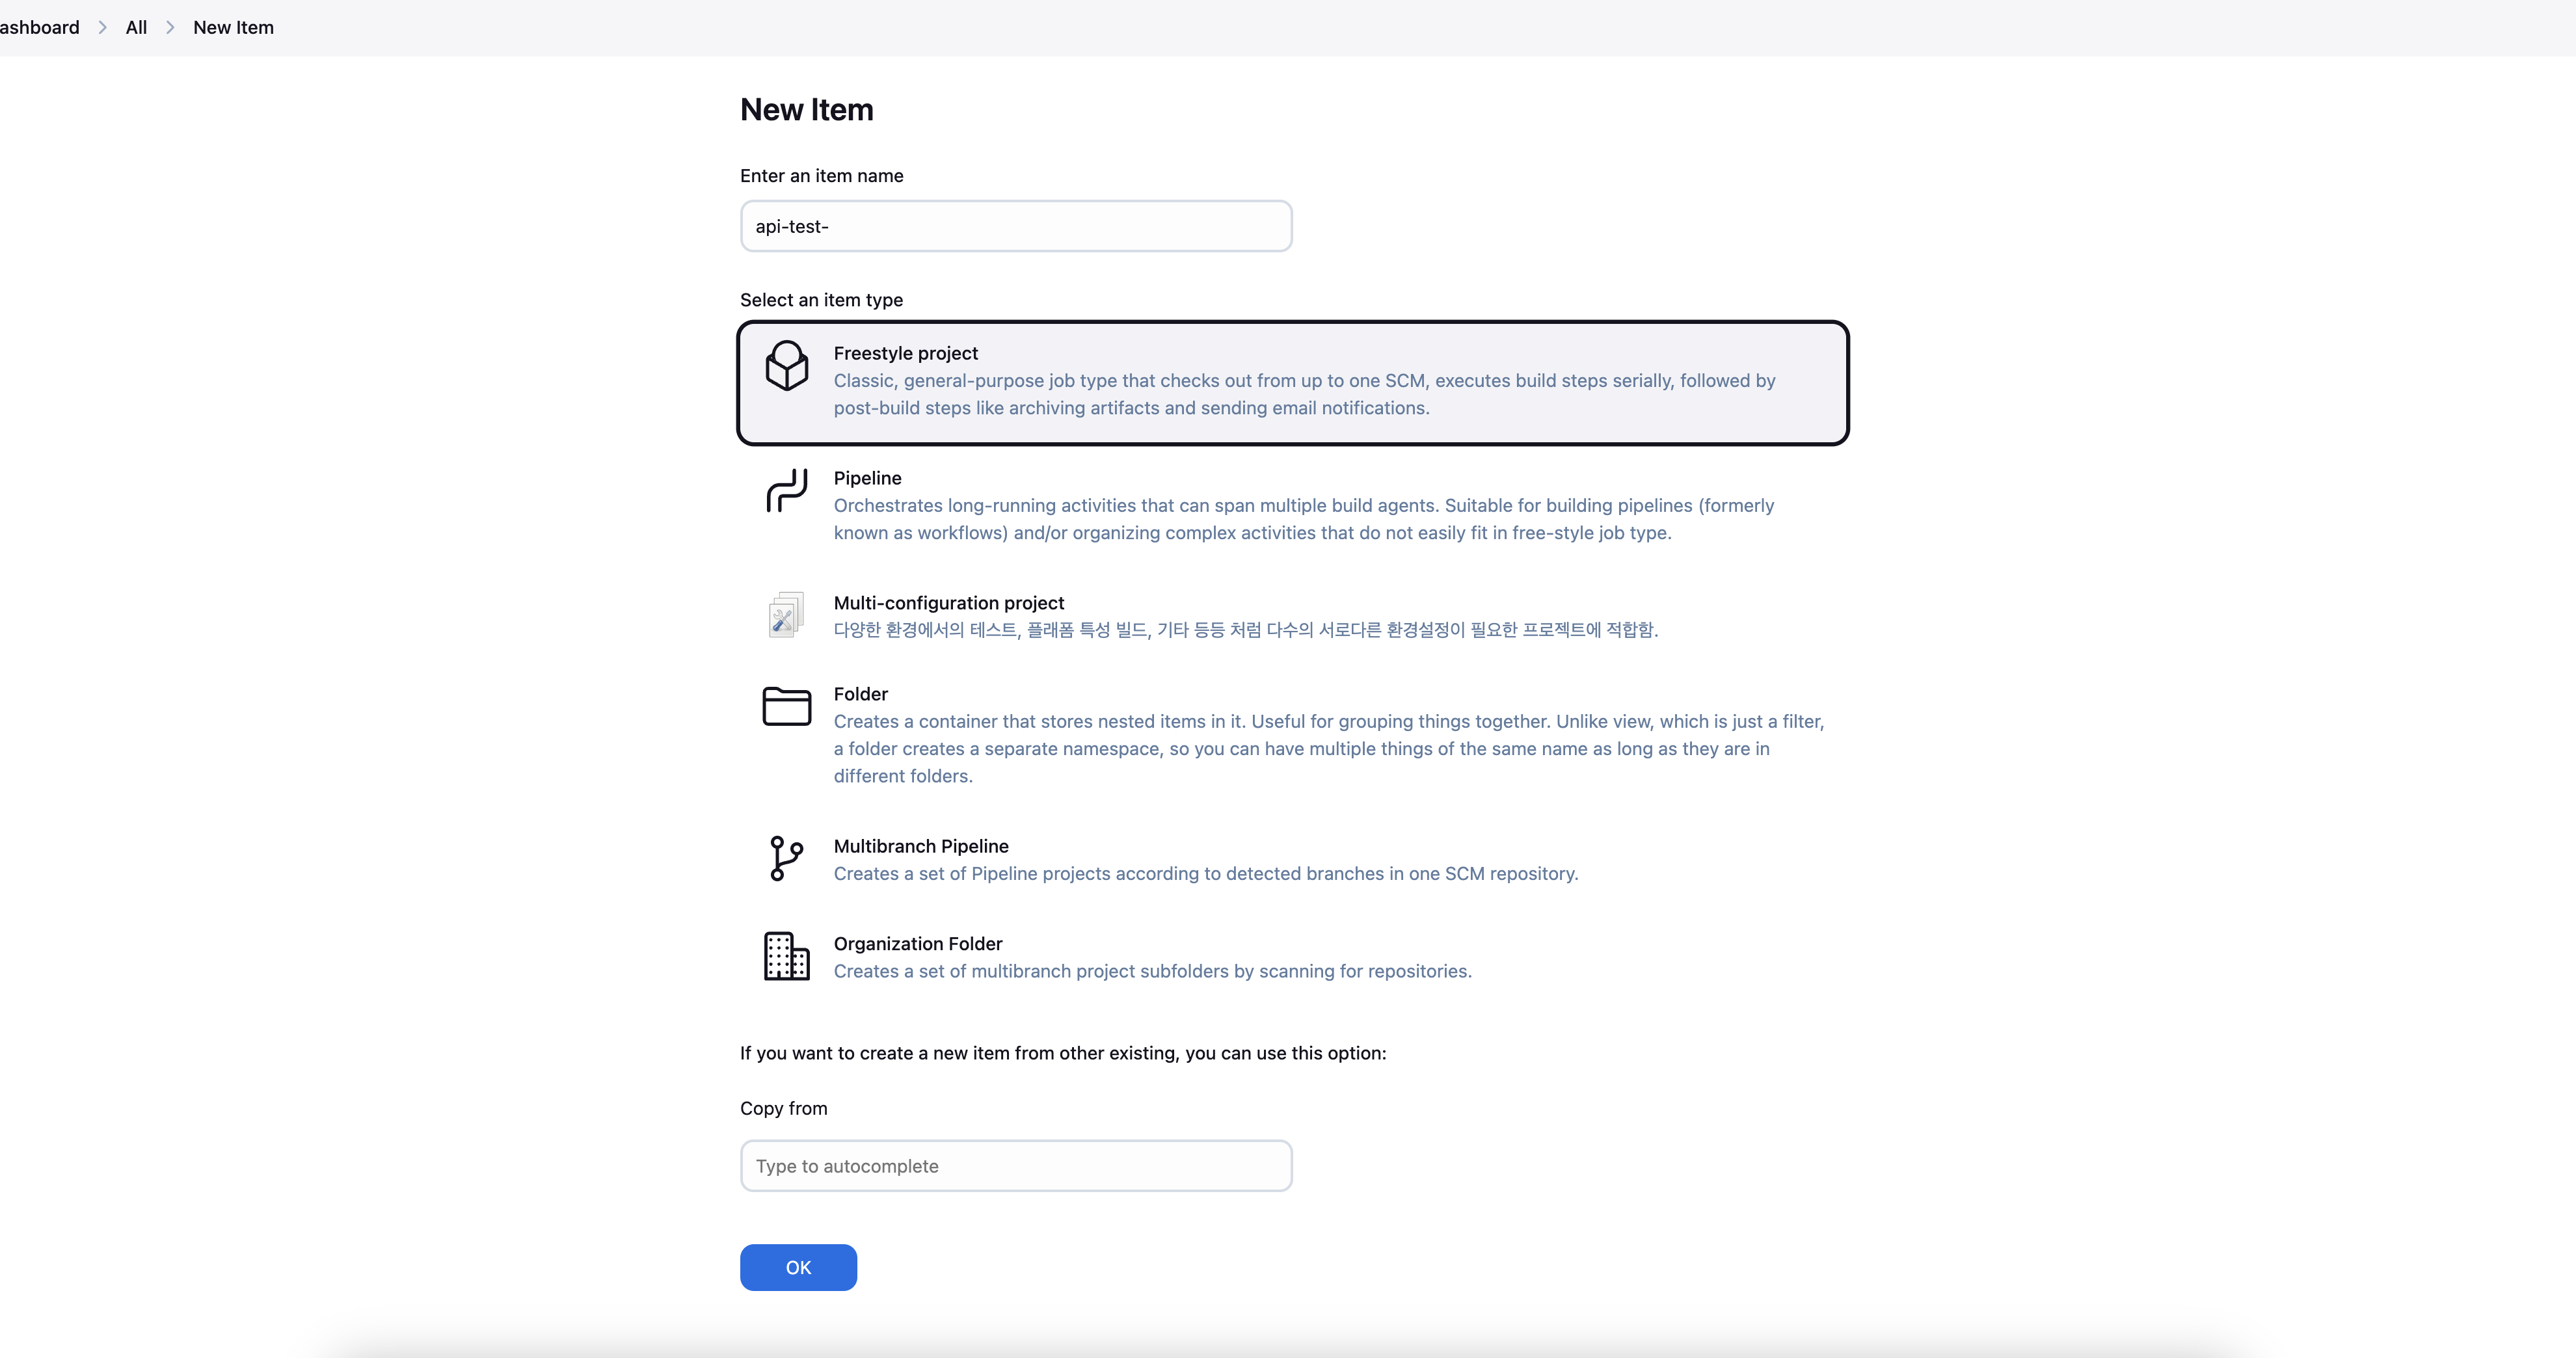The height and width of the screenshot is (1358, 2576).
Task: Click the Pipeline pipe icon
Action: click(x=786, y=490)
